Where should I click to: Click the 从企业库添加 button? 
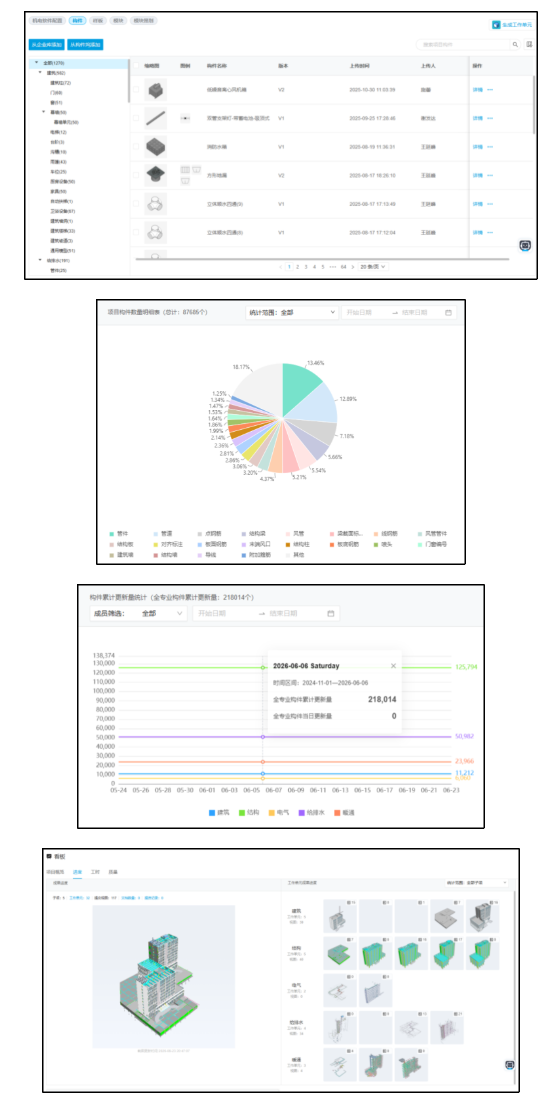point(46,44)
